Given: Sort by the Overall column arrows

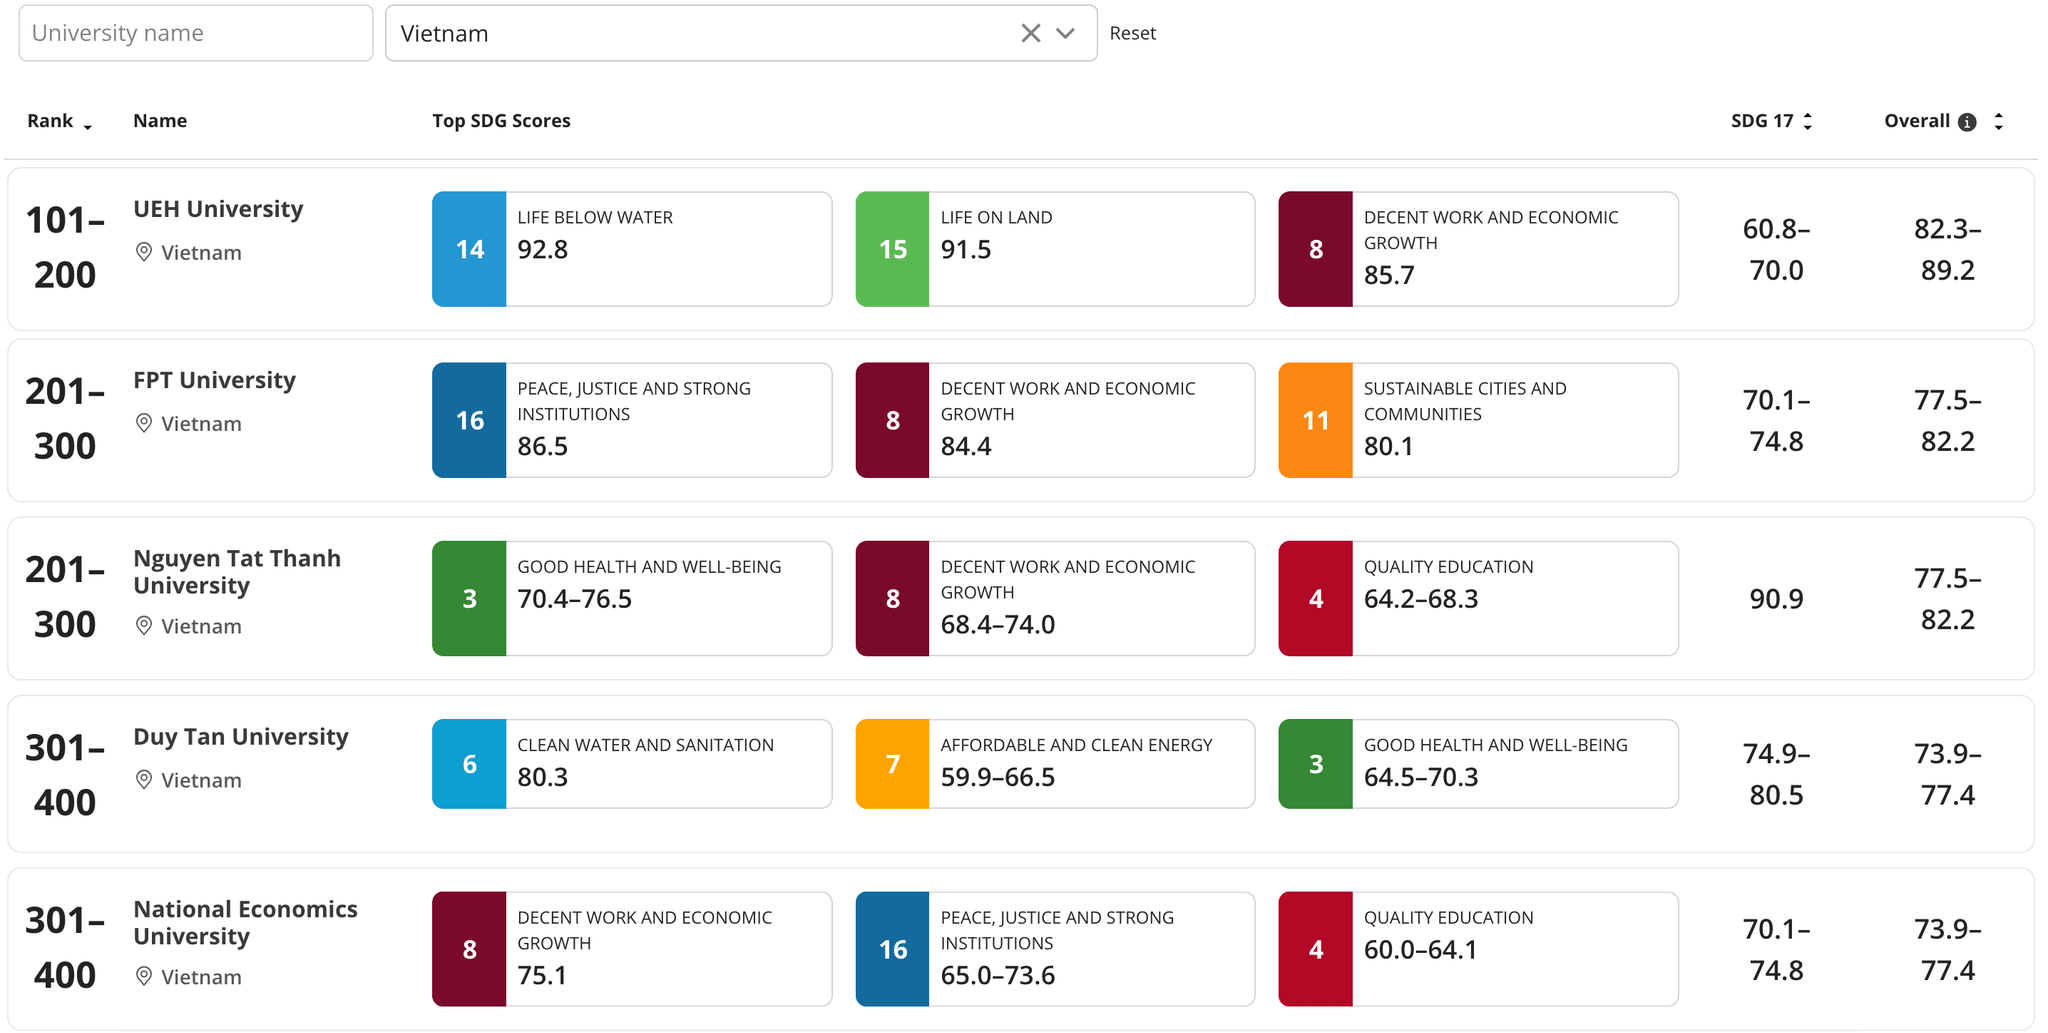Looking at the screenshot, I should [1998, 121].
